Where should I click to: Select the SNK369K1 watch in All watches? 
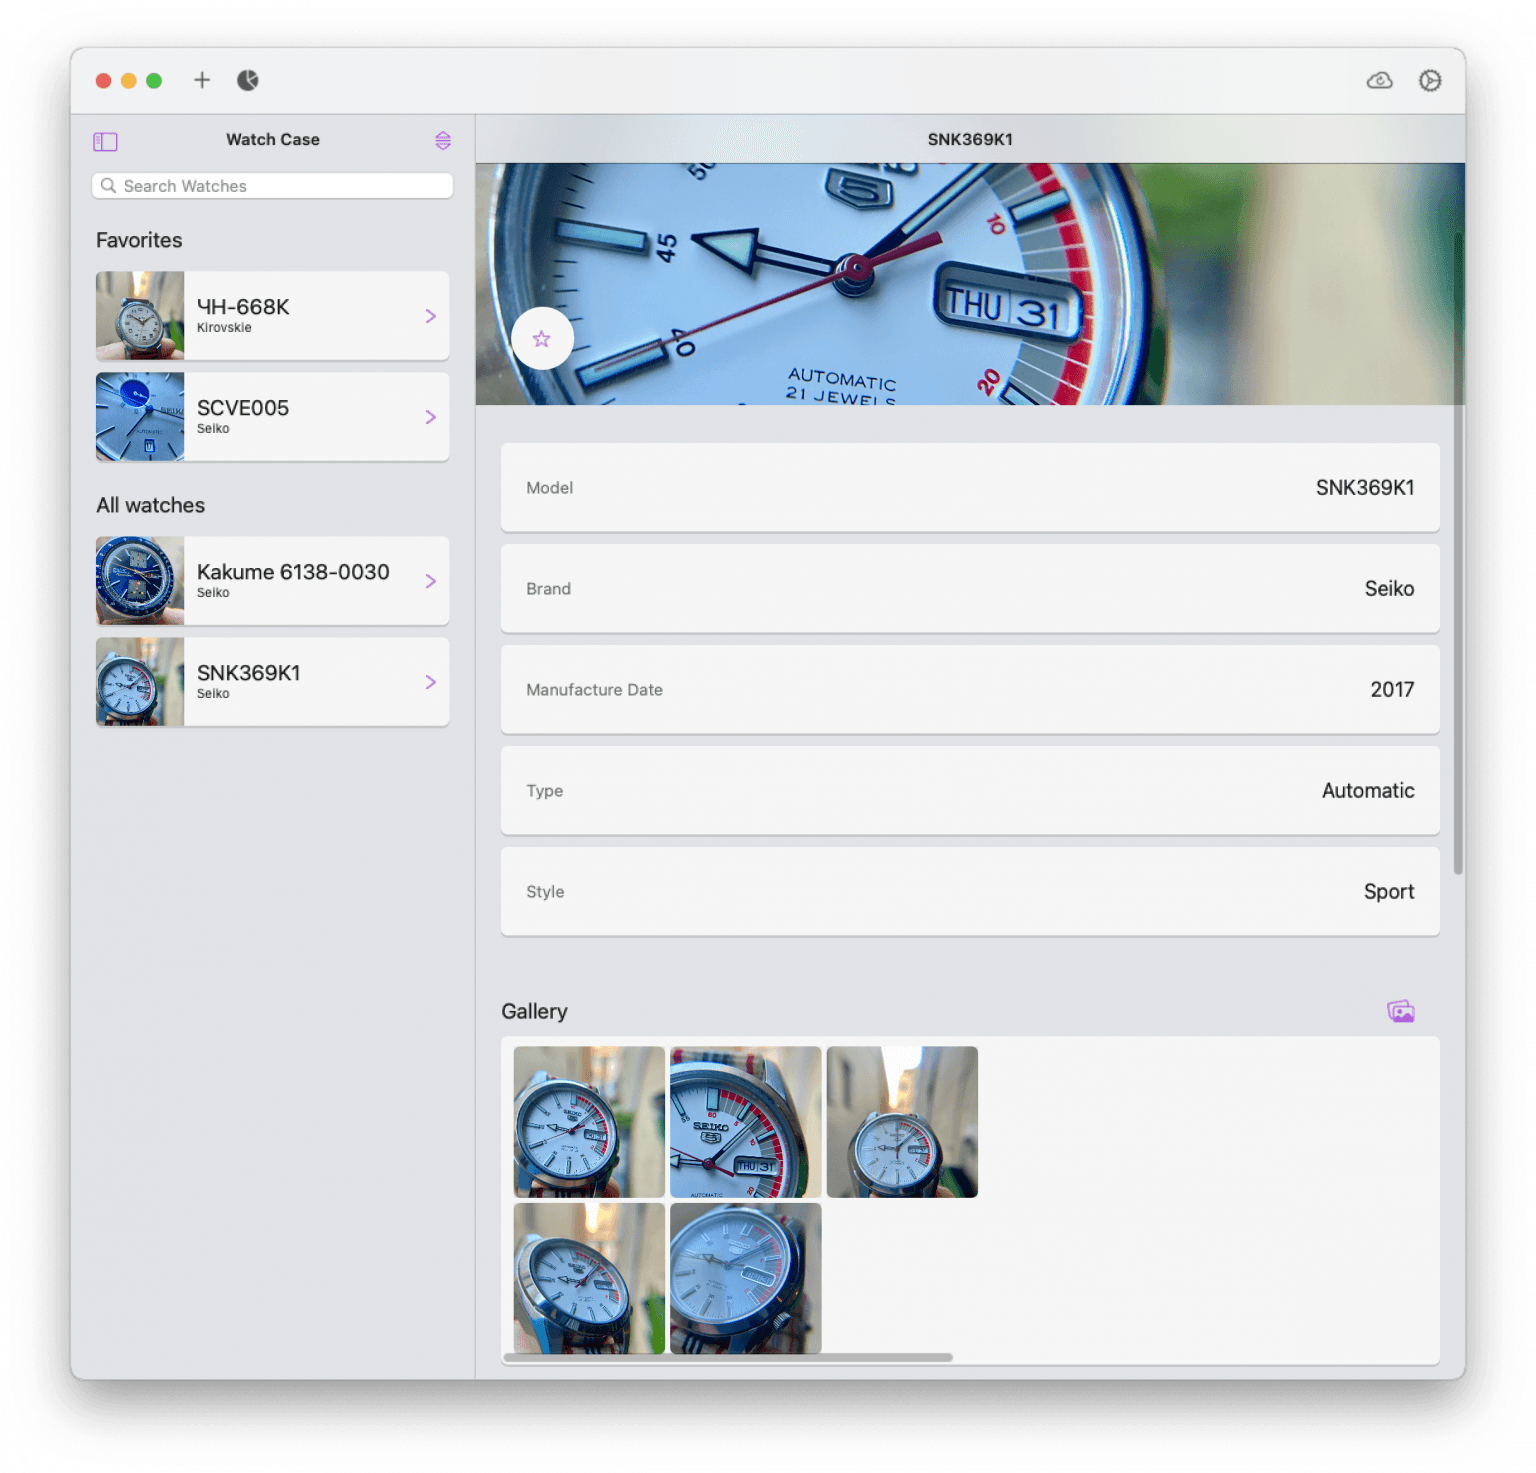(x=272, y=682)
